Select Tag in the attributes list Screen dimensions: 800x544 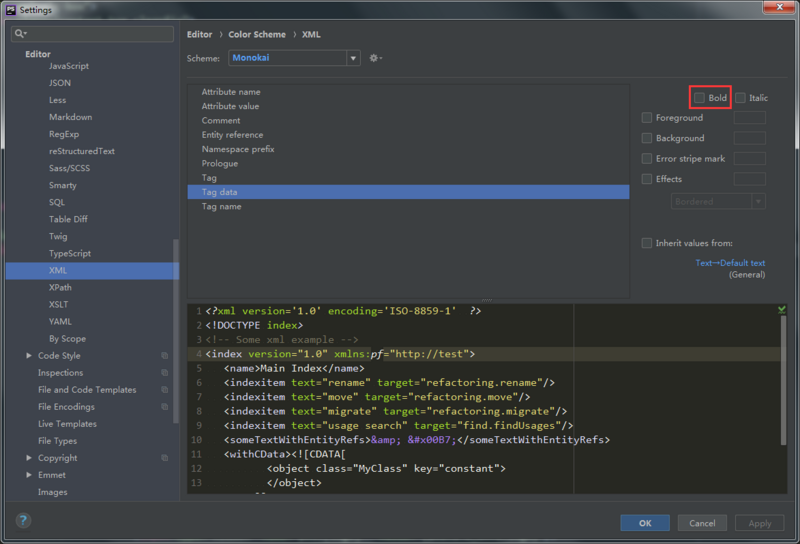point(408,178)
